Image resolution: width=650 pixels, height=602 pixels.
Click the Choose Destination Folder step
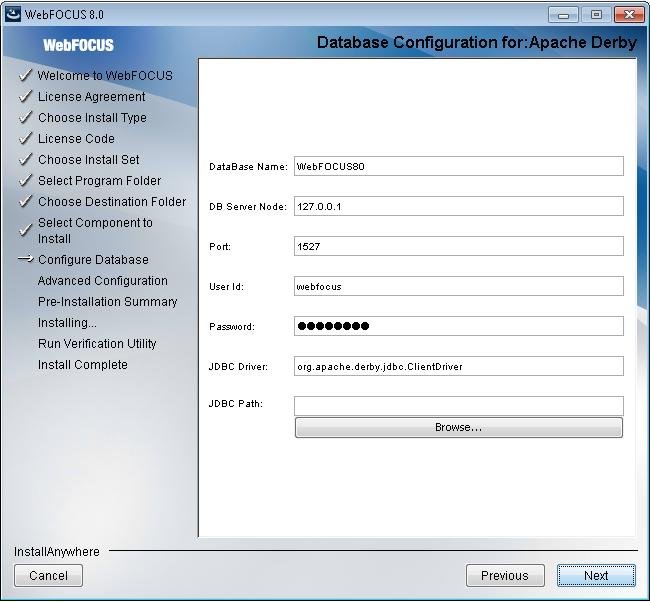[112, 201]
